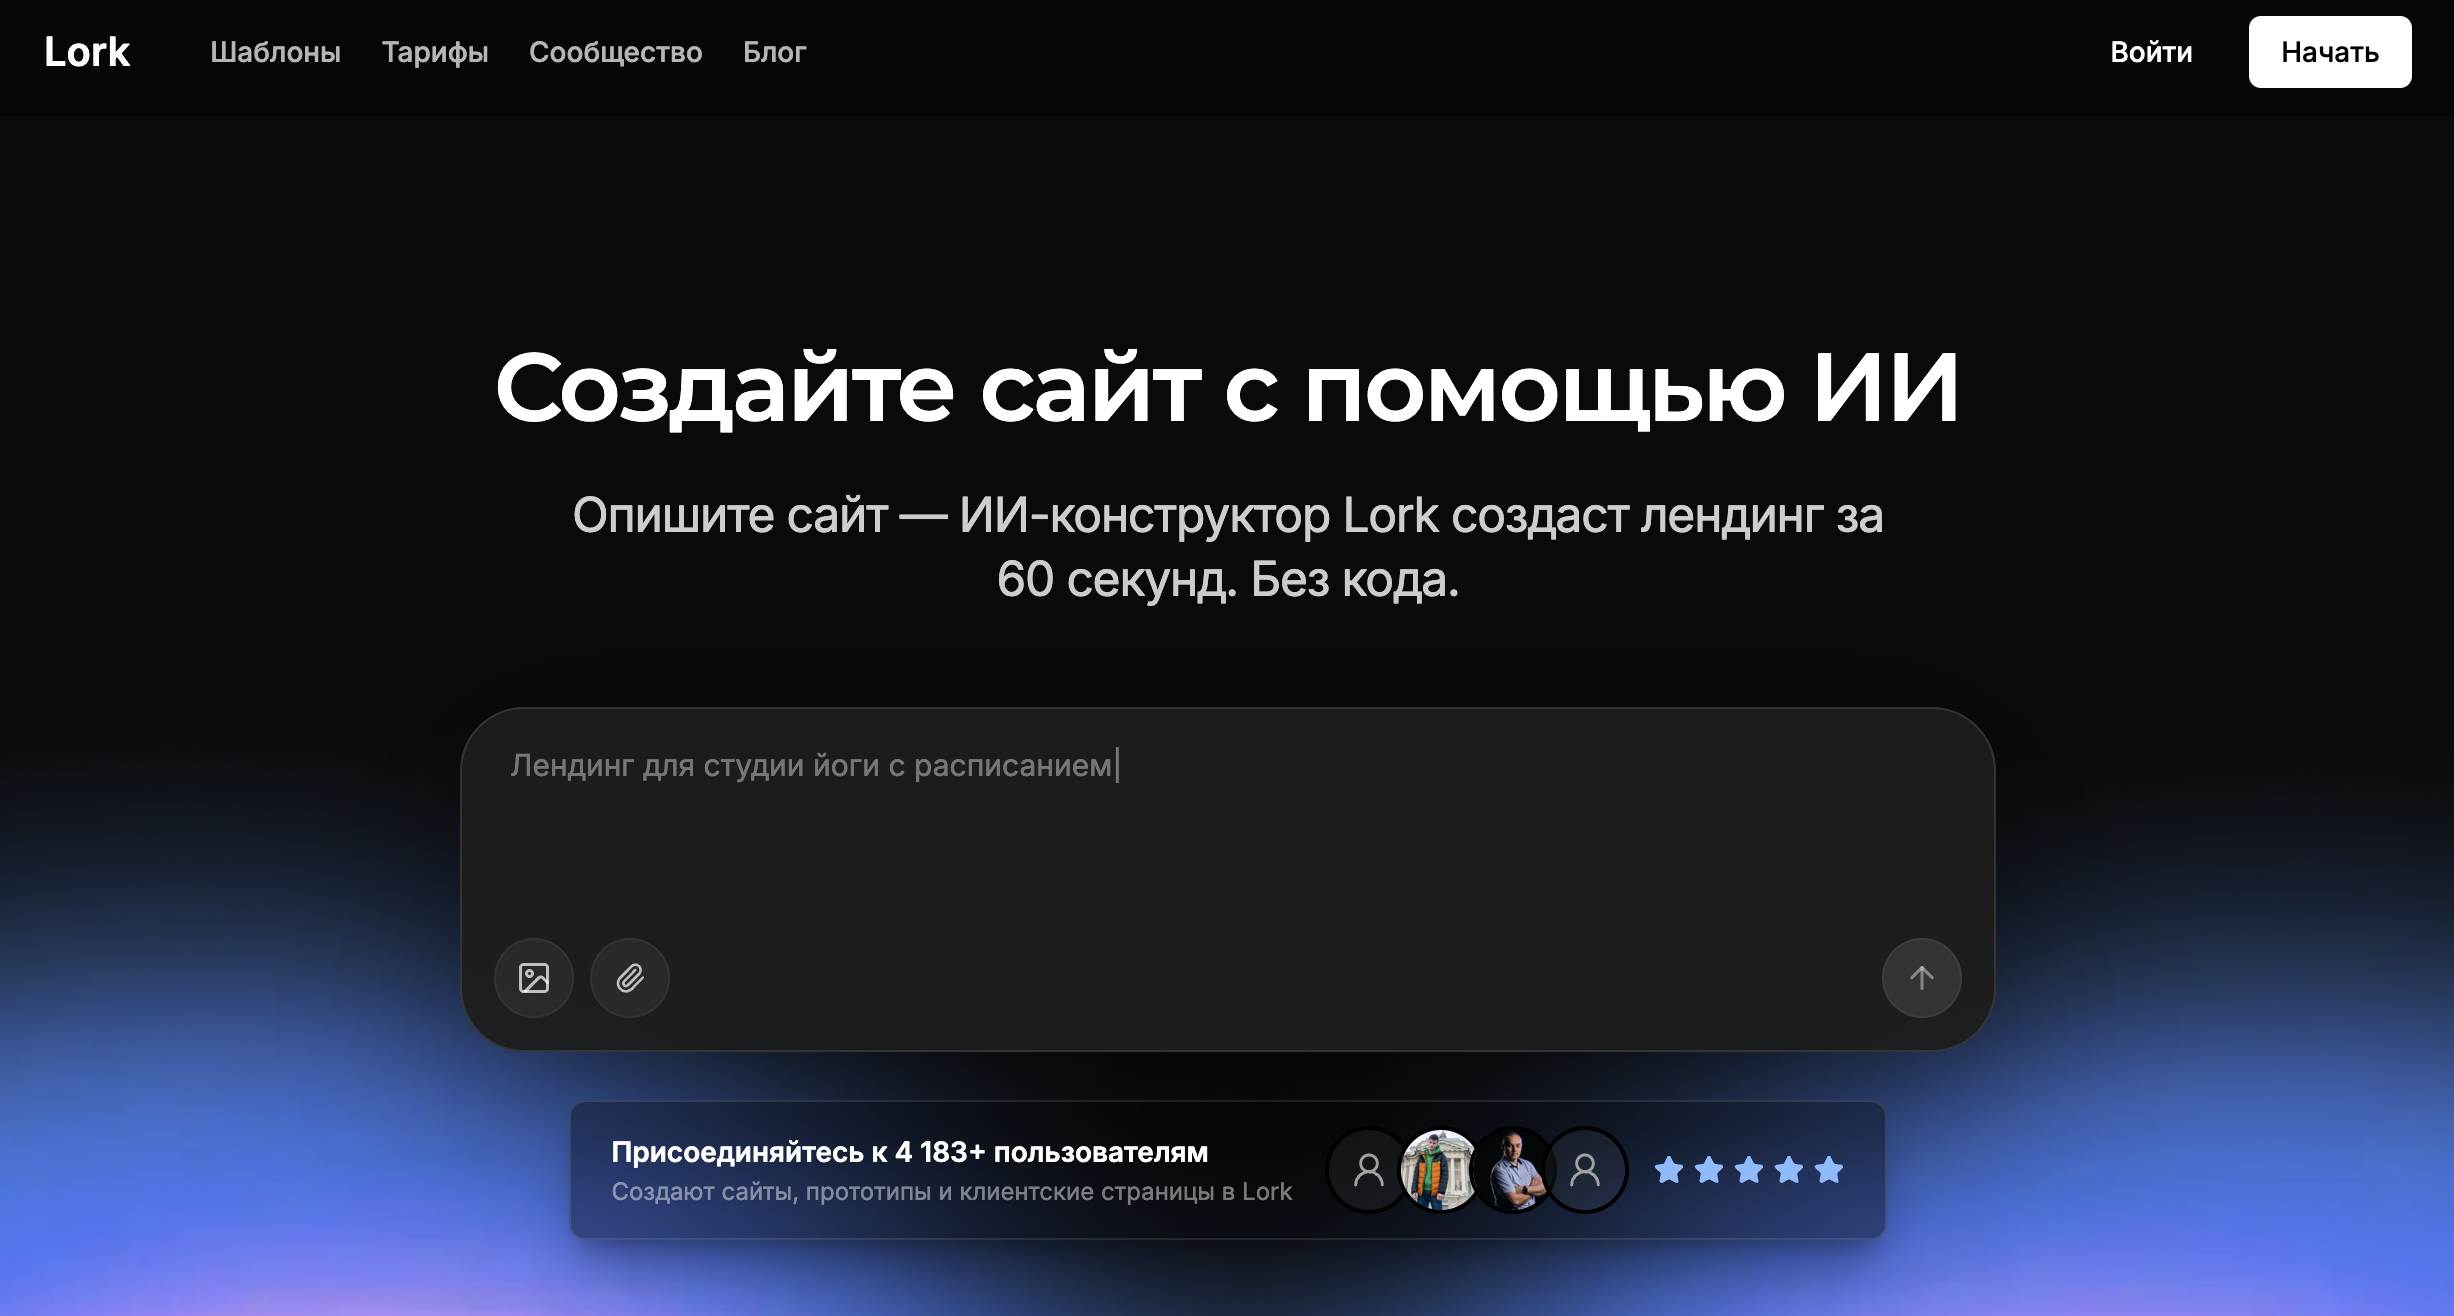Click the image upload icon
2454x1316 pixels.
point(534,978)
